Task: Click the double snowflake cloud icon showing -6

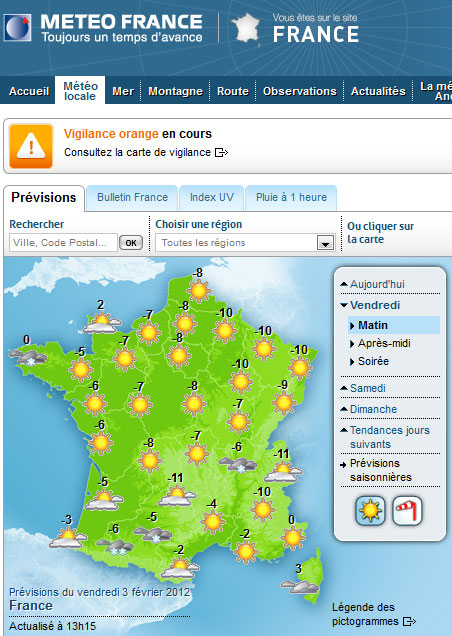Action: click(115, 546)
